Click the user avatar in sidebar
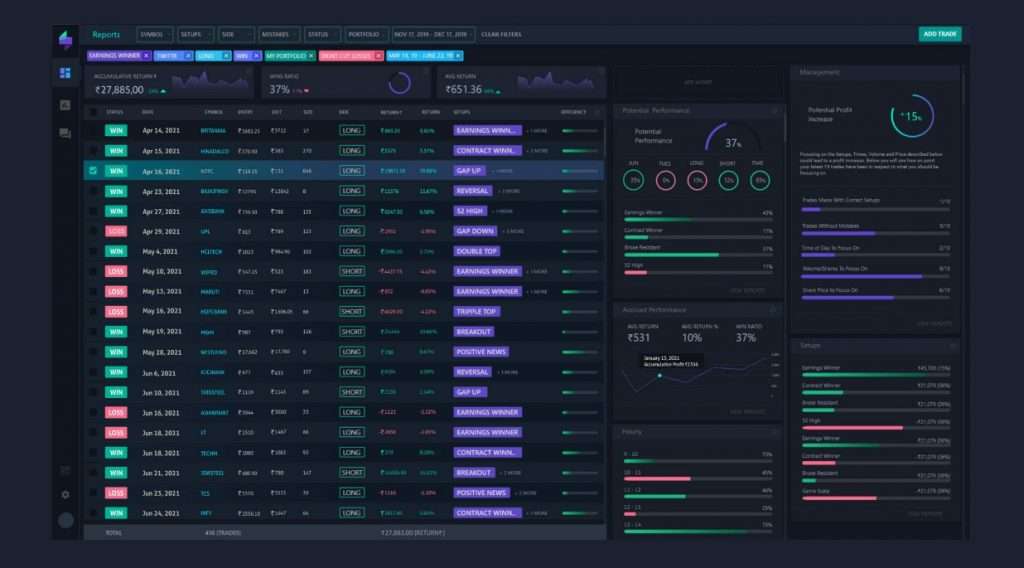This screenshot has height=568, width=1024. coord(65,520)
